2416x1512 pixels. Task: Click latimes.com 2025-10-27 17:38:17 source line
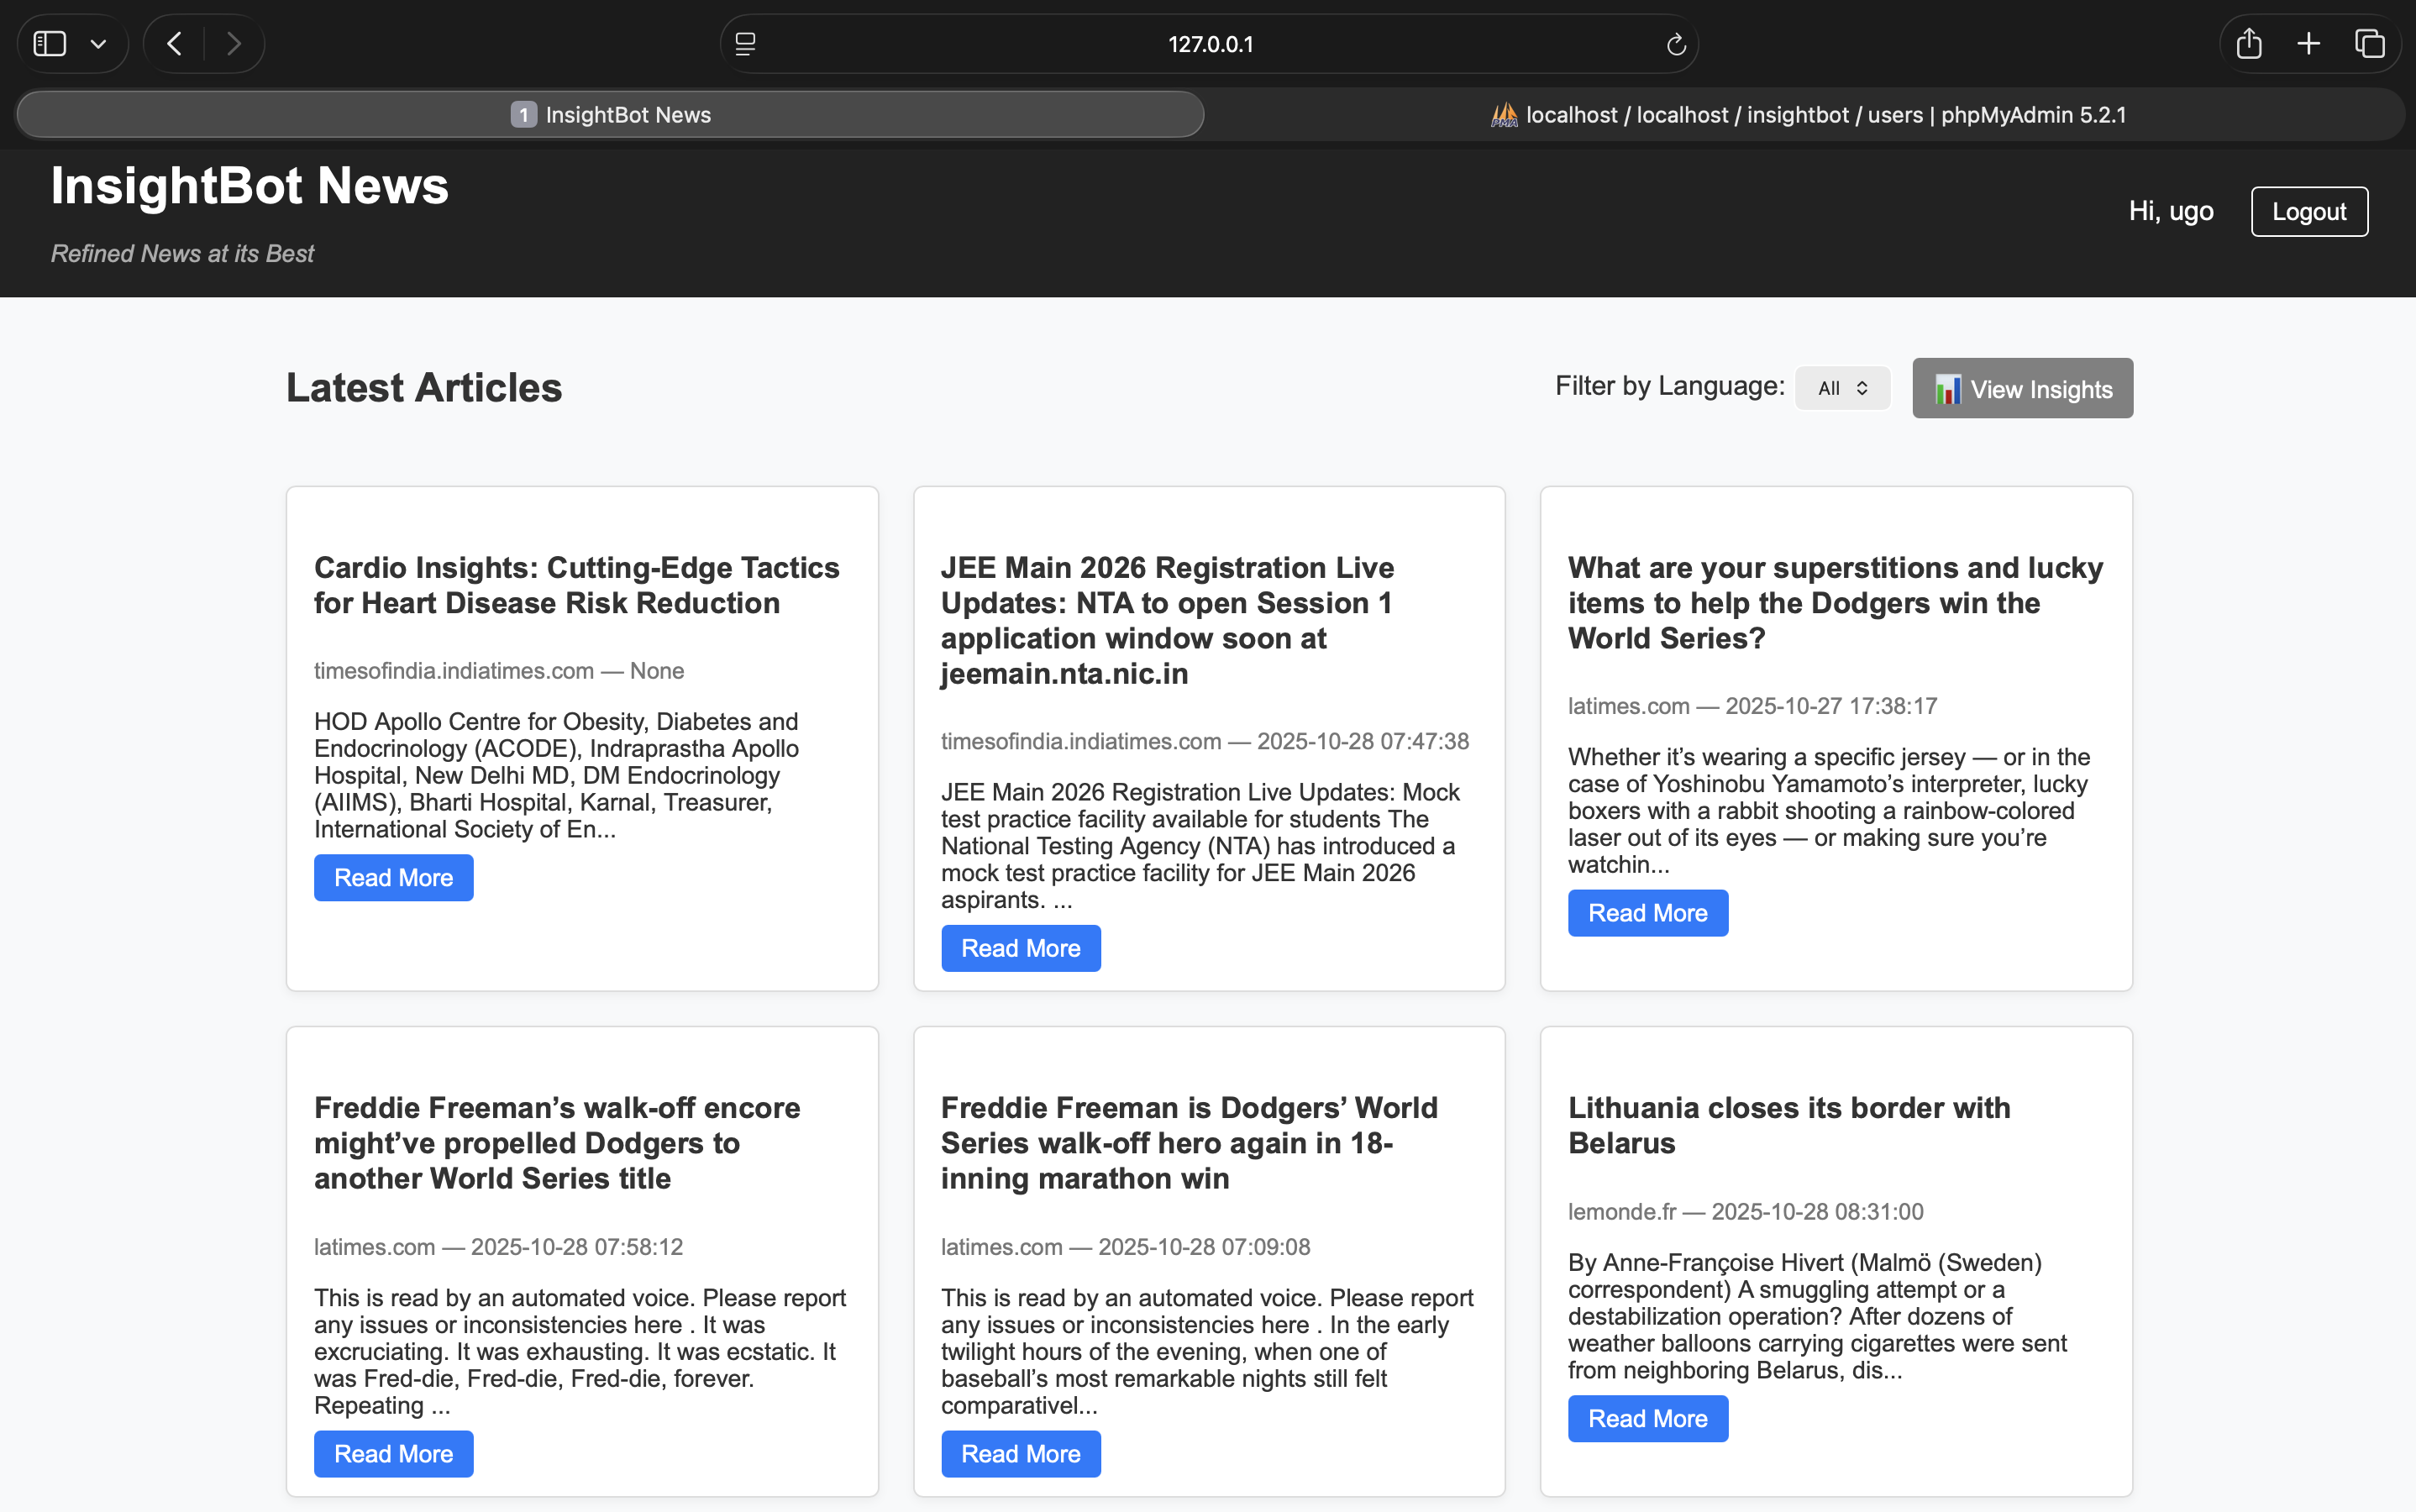click(x=1752, y=706)
